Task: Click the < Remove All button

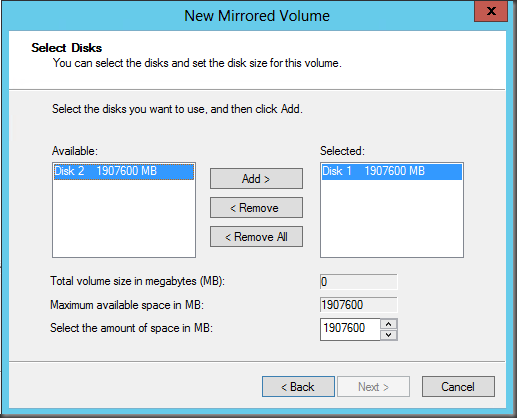Action: point(256,237)
